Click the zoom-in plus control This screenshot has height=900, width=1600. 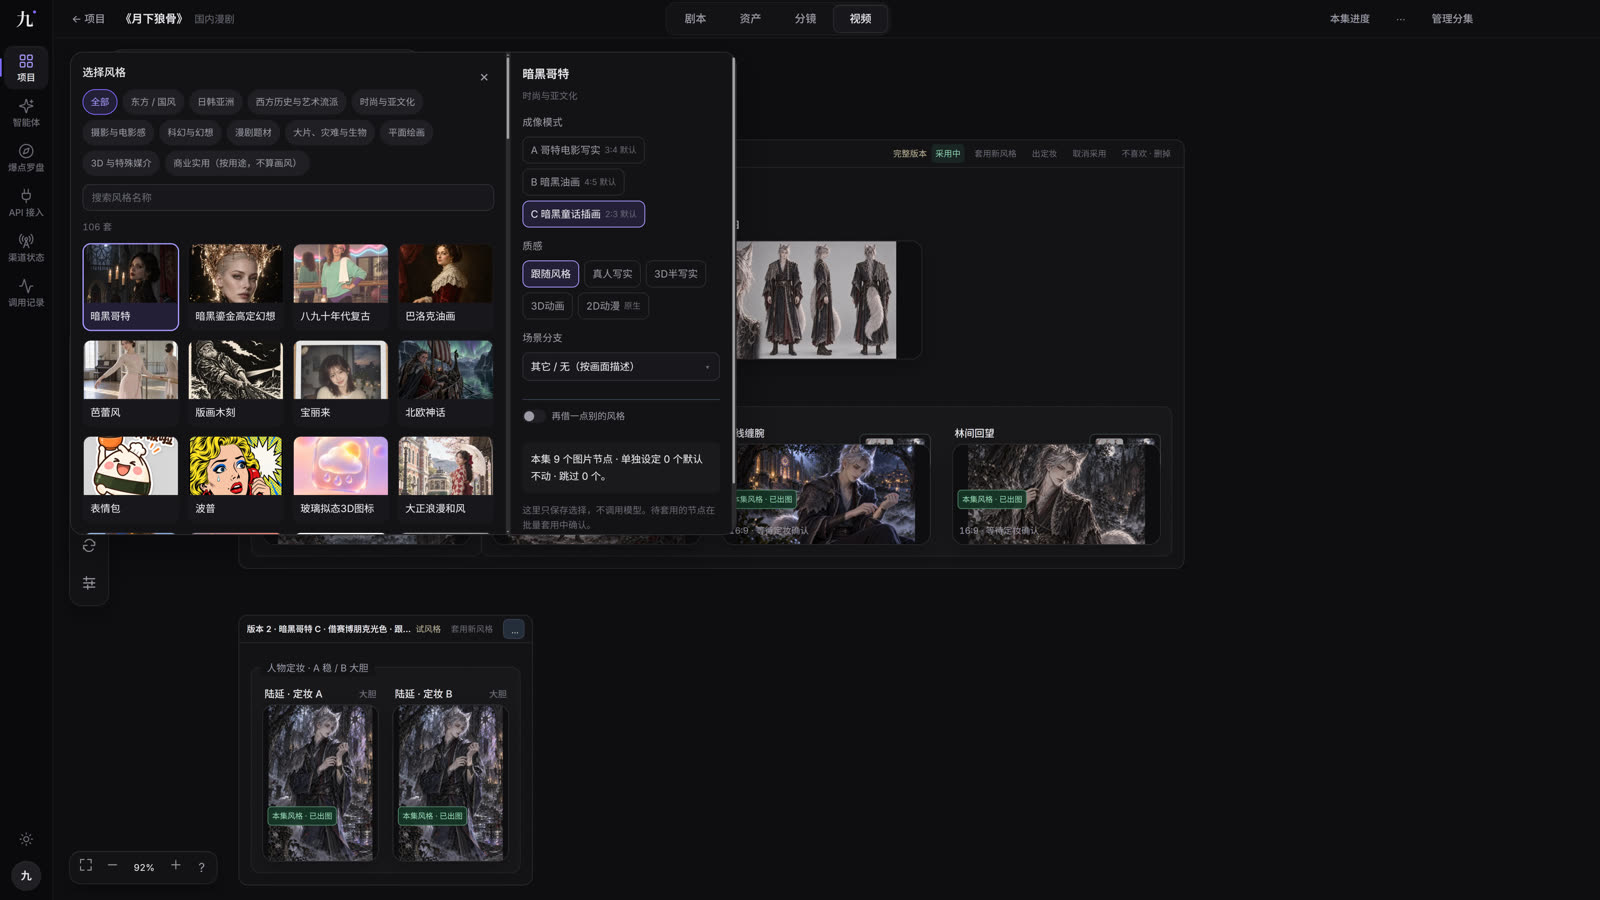coord(176,866)
